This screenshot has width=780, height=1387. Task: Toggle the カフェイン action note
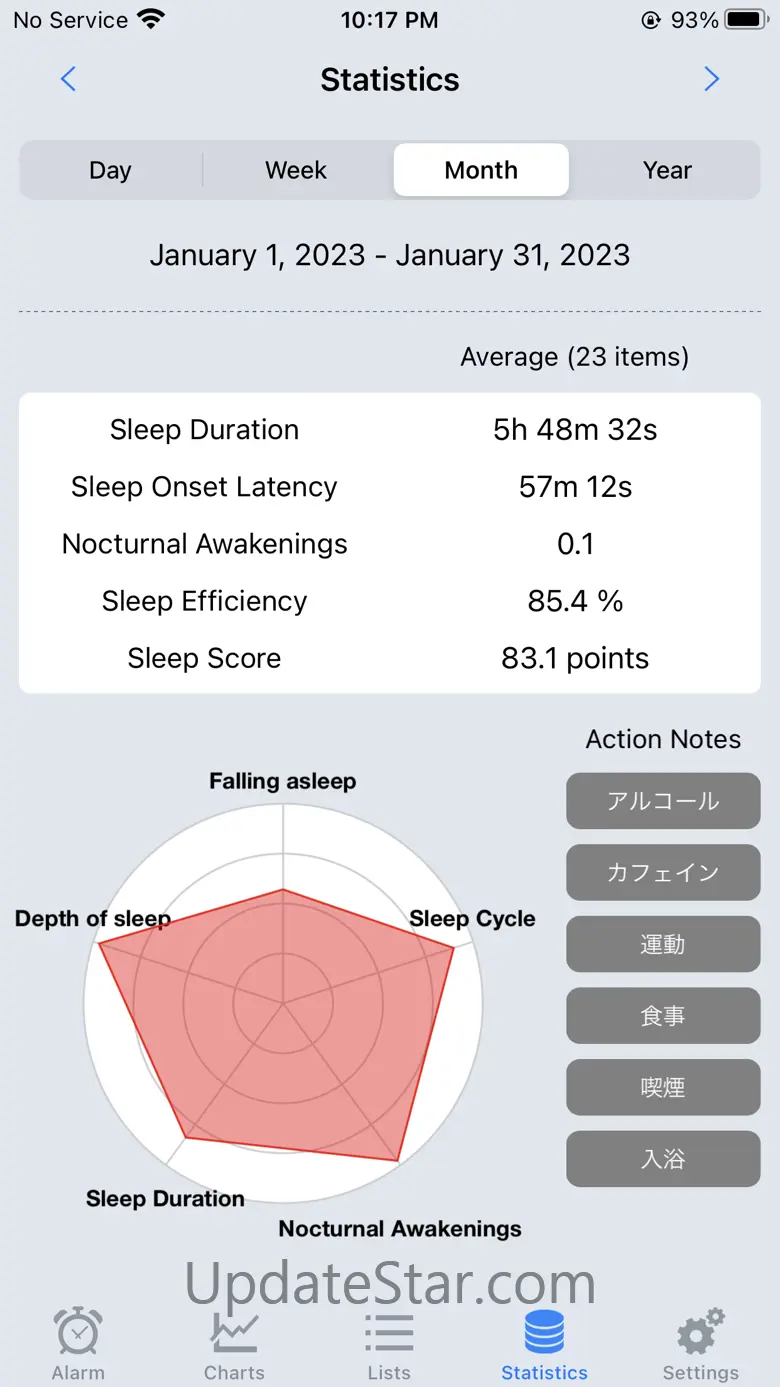663,873
